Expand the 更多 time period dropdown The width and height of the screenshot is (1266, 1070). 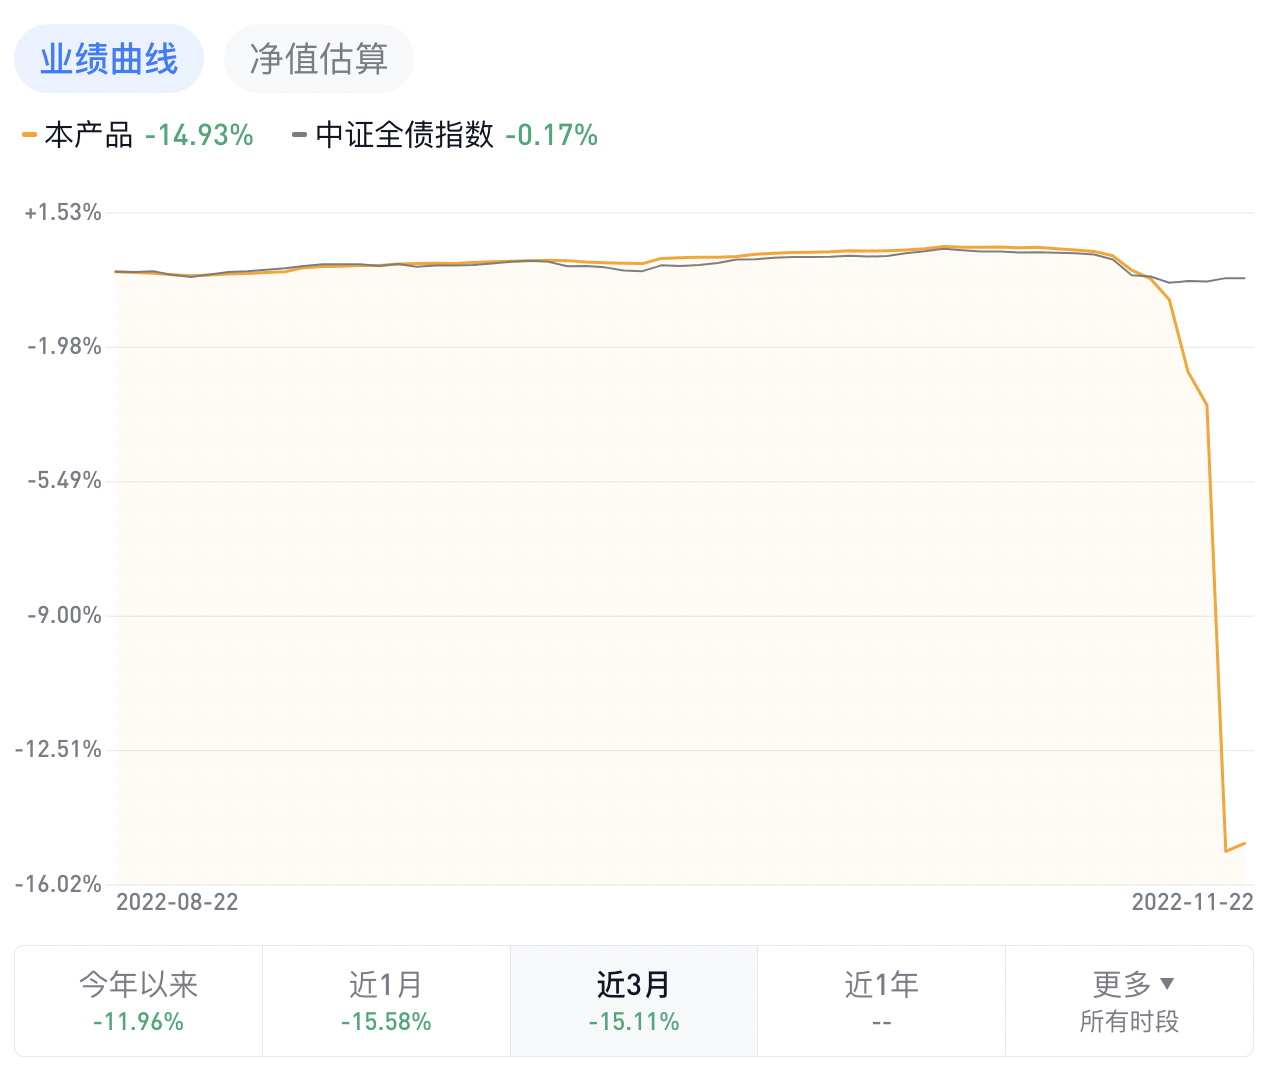[x=1129, y=1000]
